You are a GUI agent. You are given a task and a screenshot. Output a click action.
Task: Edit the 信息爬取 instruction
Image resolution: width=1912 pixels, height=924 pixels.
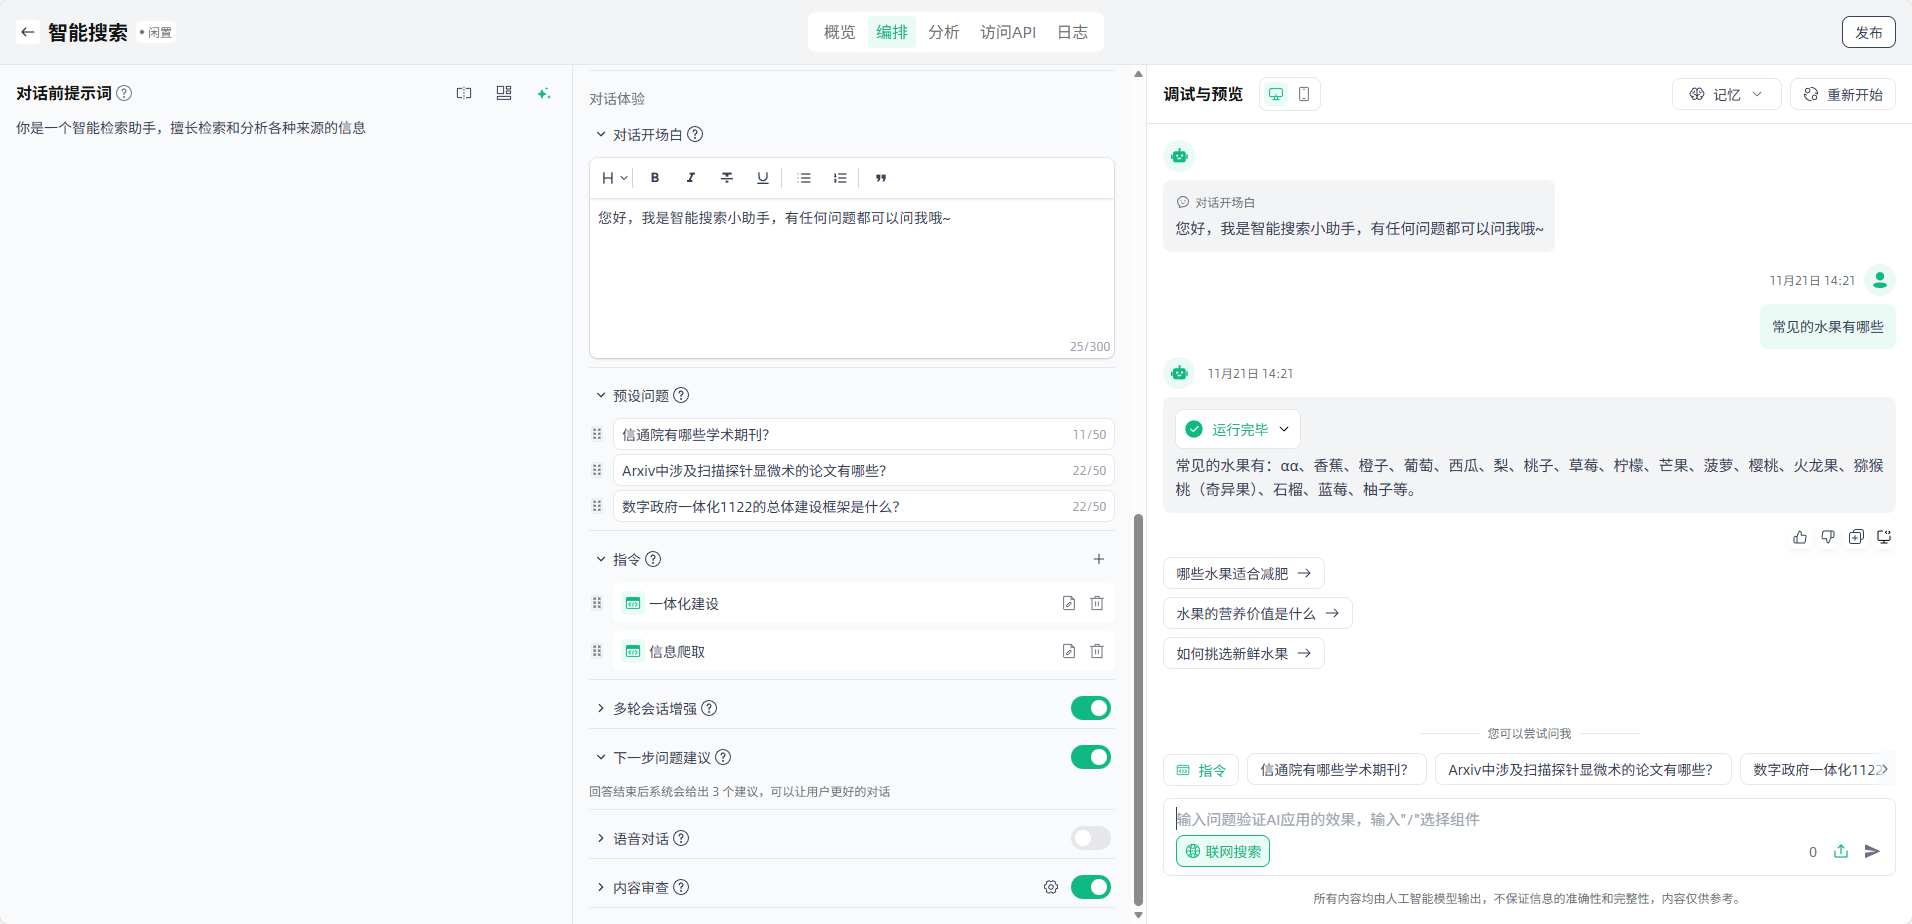(1068, 651)
